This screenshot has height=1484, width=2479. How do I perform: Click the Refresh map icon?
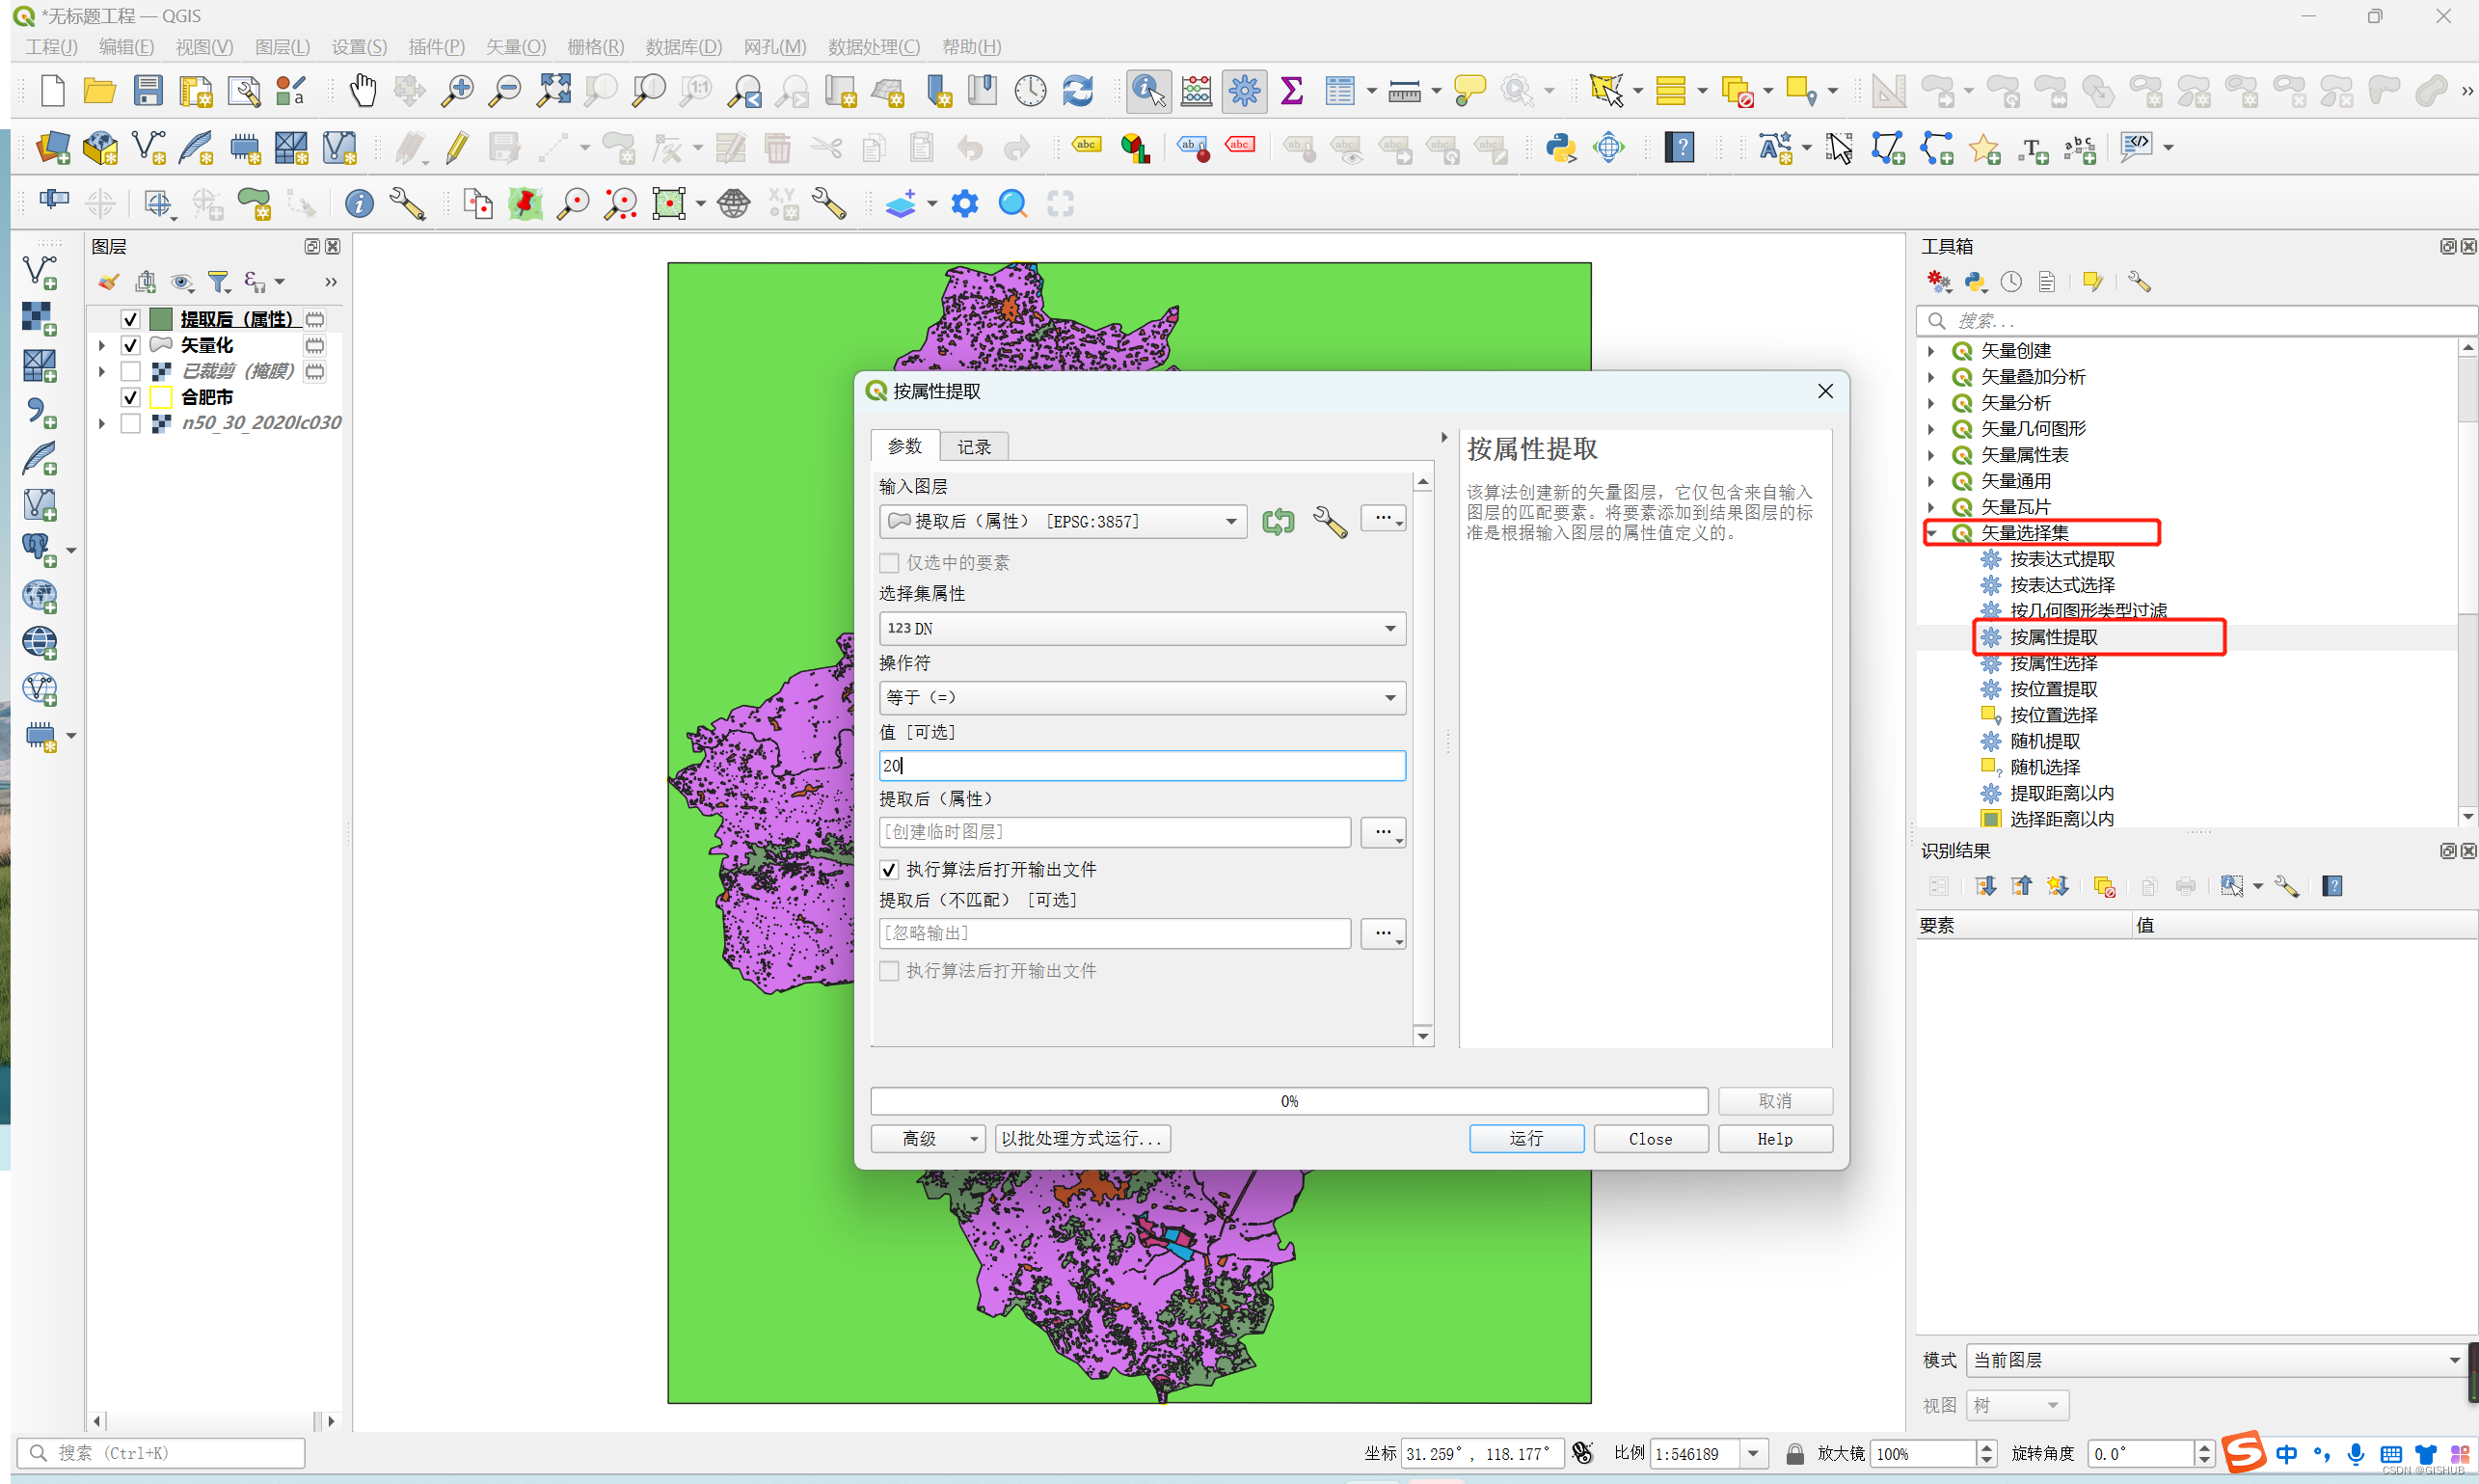click(x=1077, y=91)
